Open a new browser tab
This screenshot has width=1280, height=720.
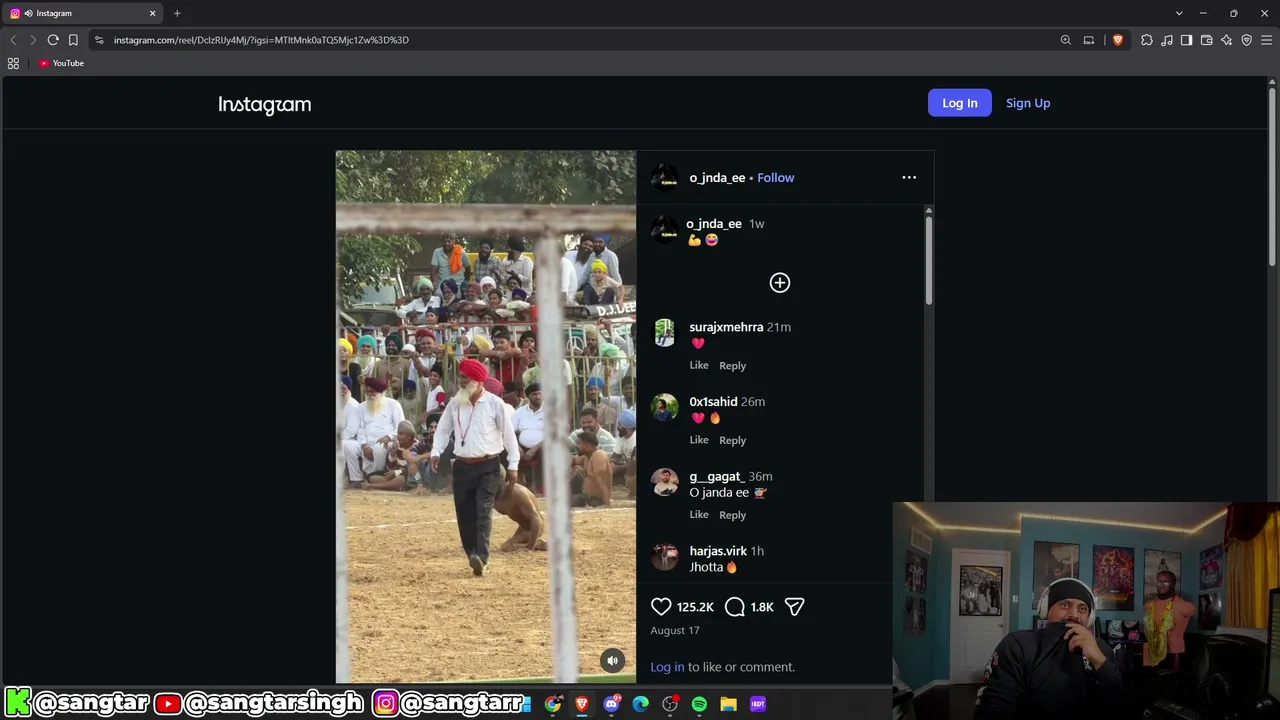point(177,13)
